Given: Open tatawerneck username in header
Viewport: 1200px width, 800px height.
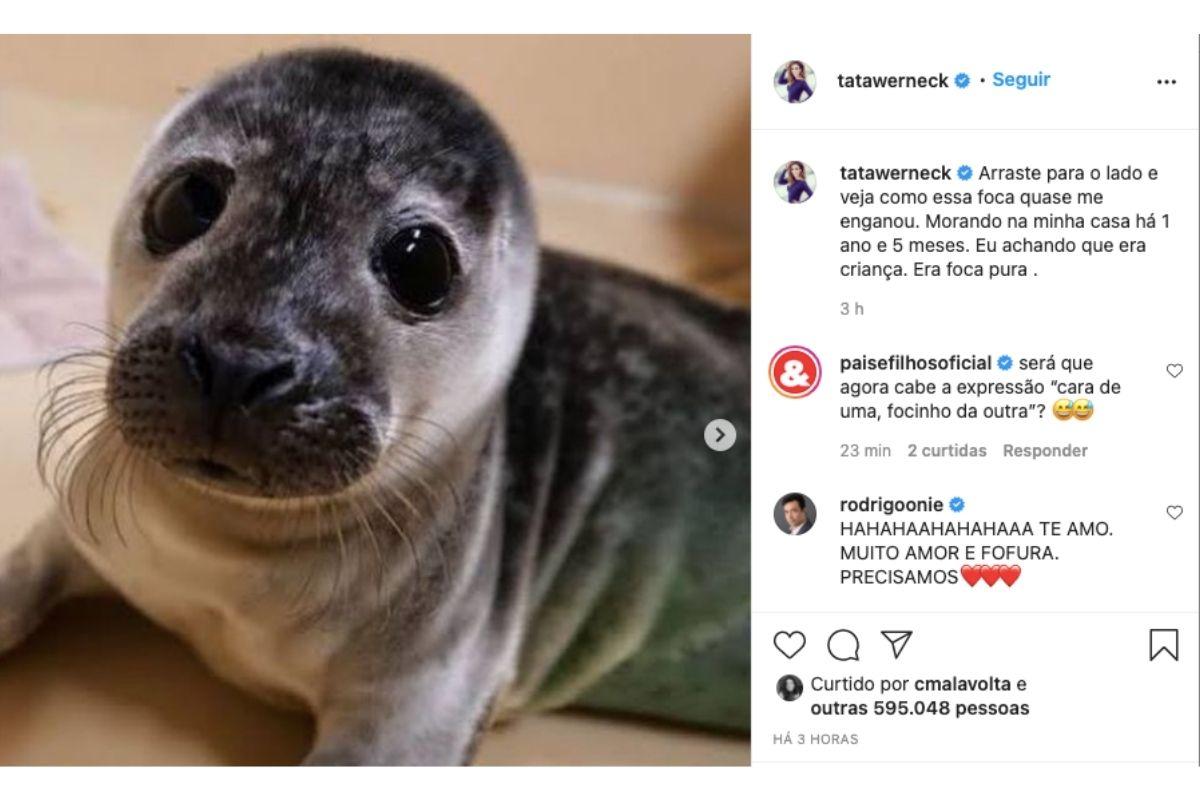Looking at the screenshot, I should [x=892, y=81].
